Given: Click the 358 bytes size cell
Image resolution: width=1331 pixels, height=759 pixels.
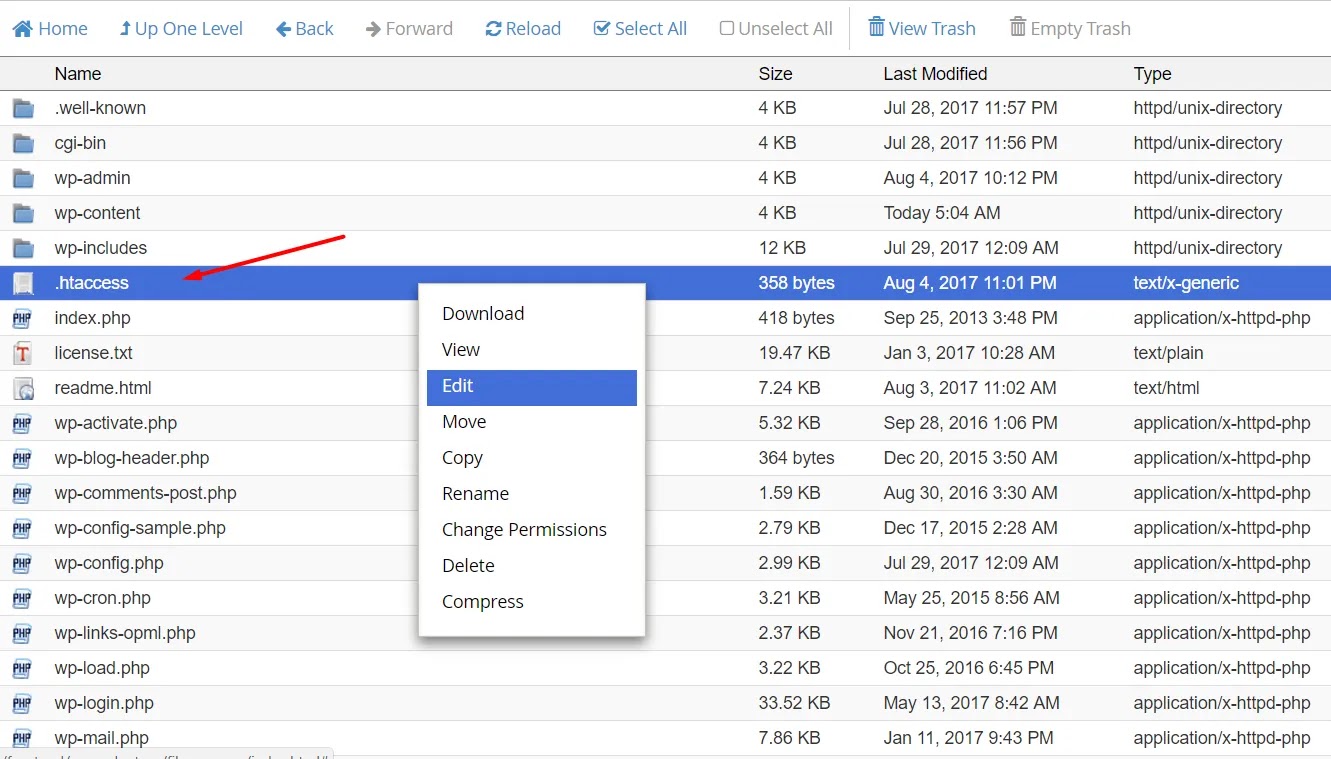Looking at the screenshot, I should (x=796, y=283).
